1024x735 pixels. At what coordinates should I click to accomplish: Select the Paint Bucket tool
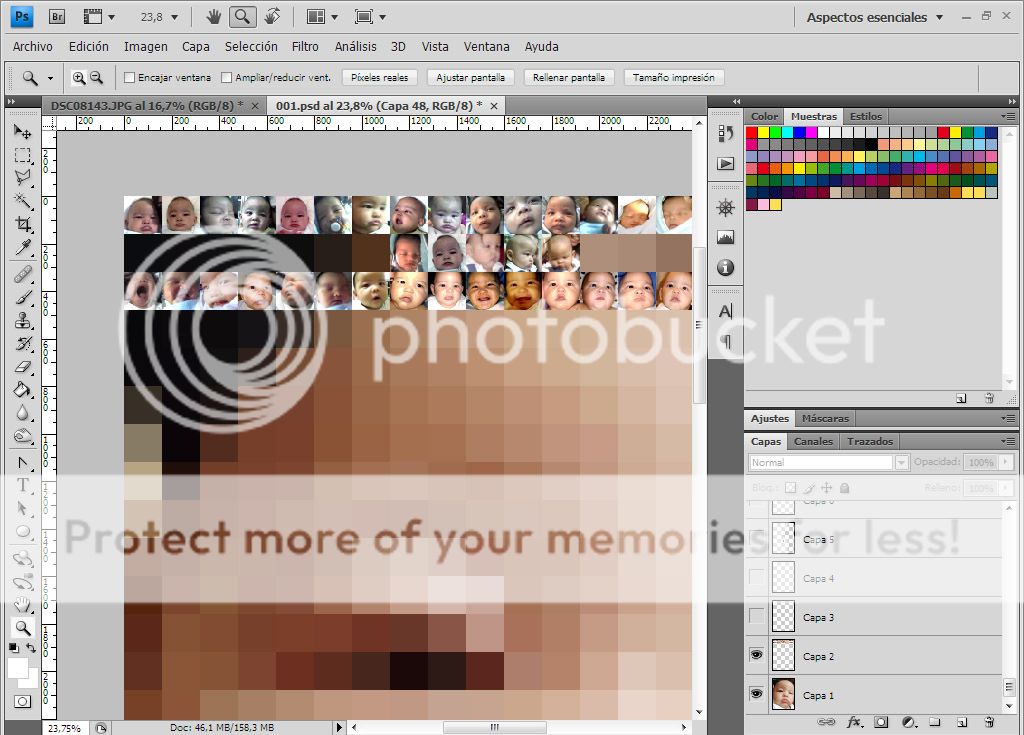coord(22,389)
